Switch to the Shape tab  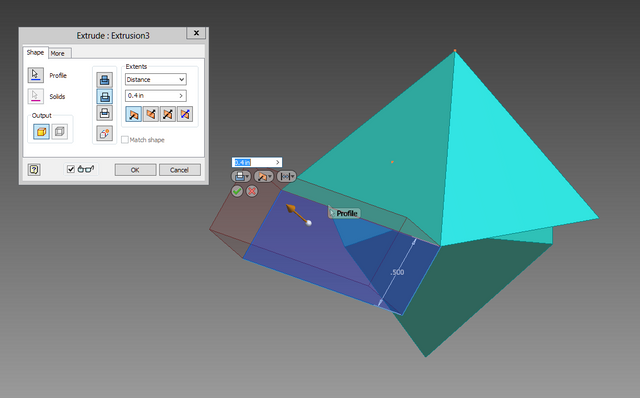click(35, 52)
